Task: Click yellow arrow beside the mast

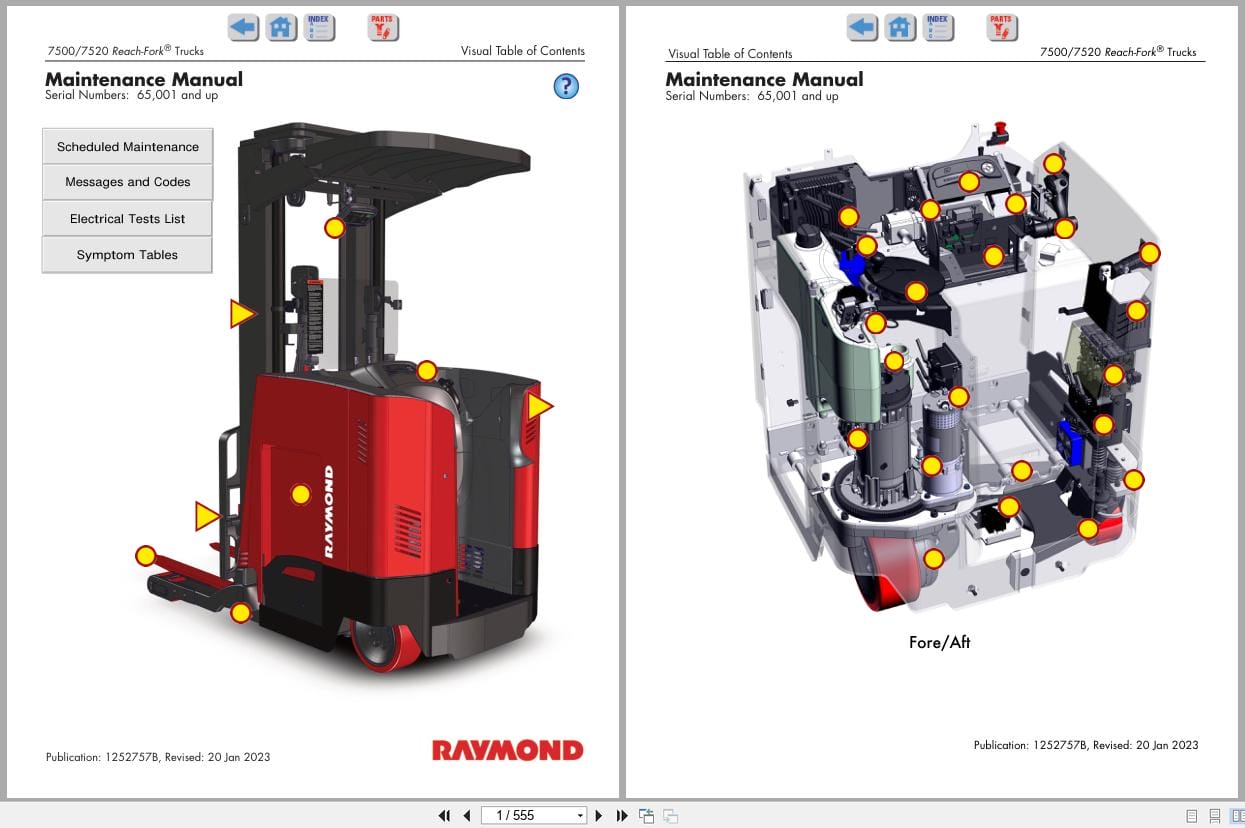Action: 241,314
